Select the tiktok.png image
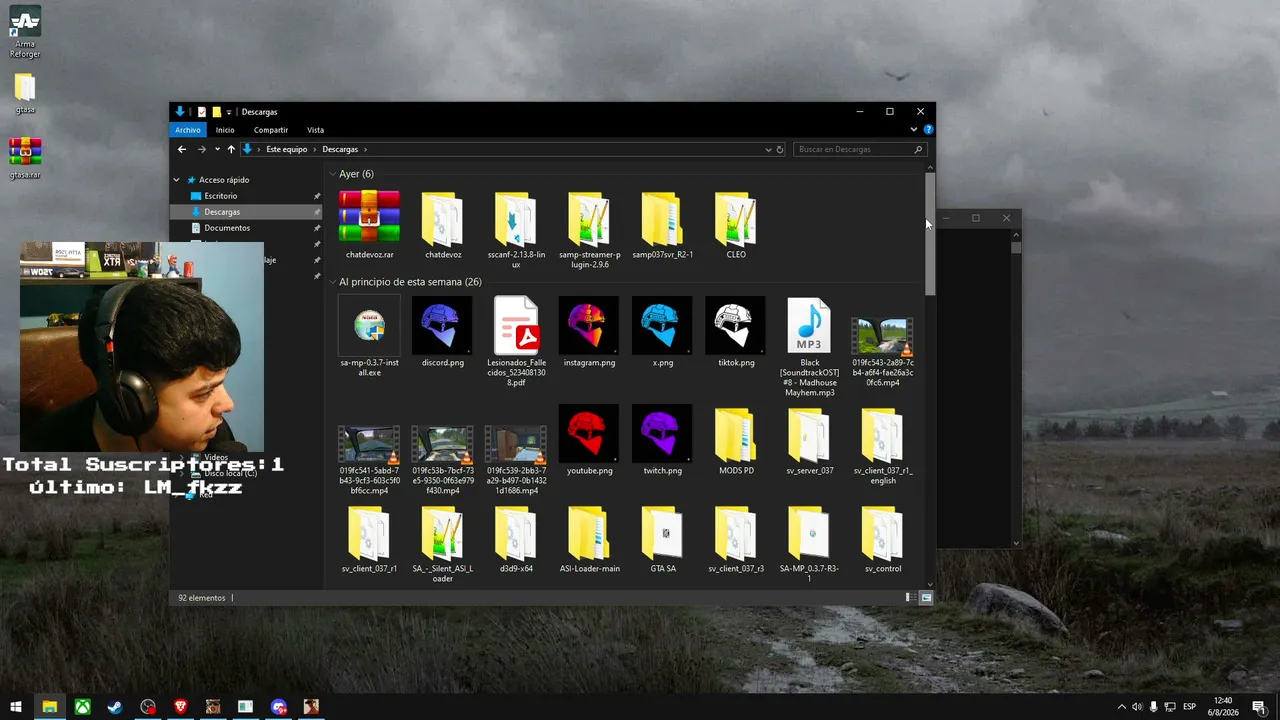 [736, 332]
